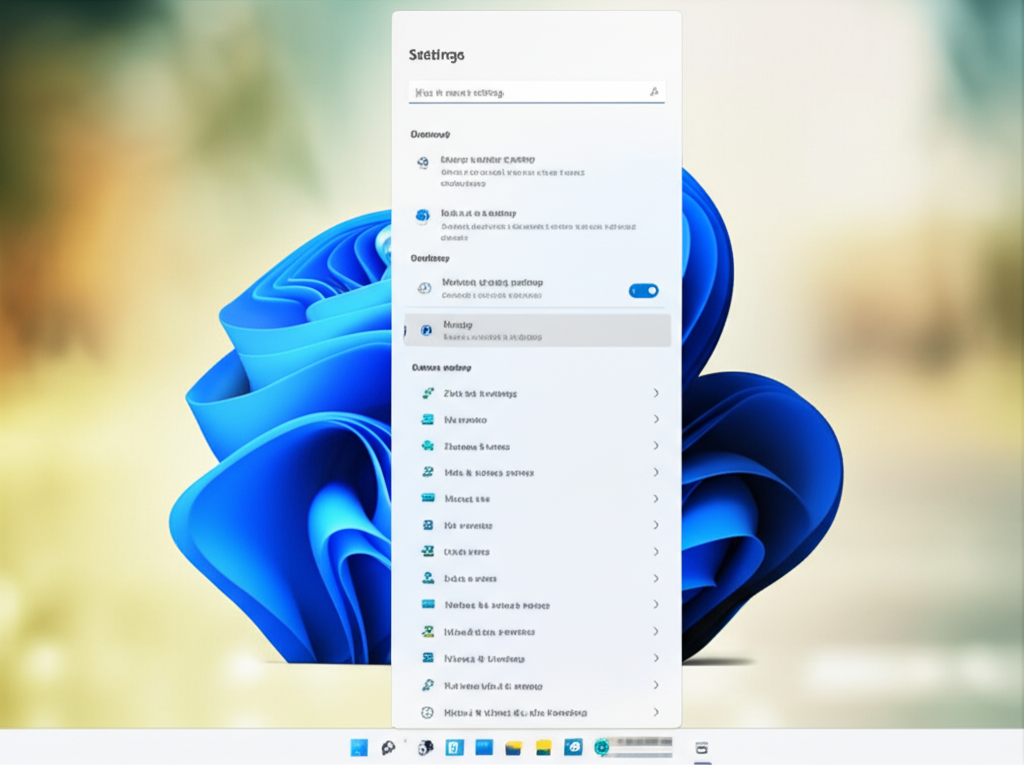Click the search box in the Settings panel
Image resolution: width=1024 pixels, height=765 pixels.
click(x=528, y=92)
